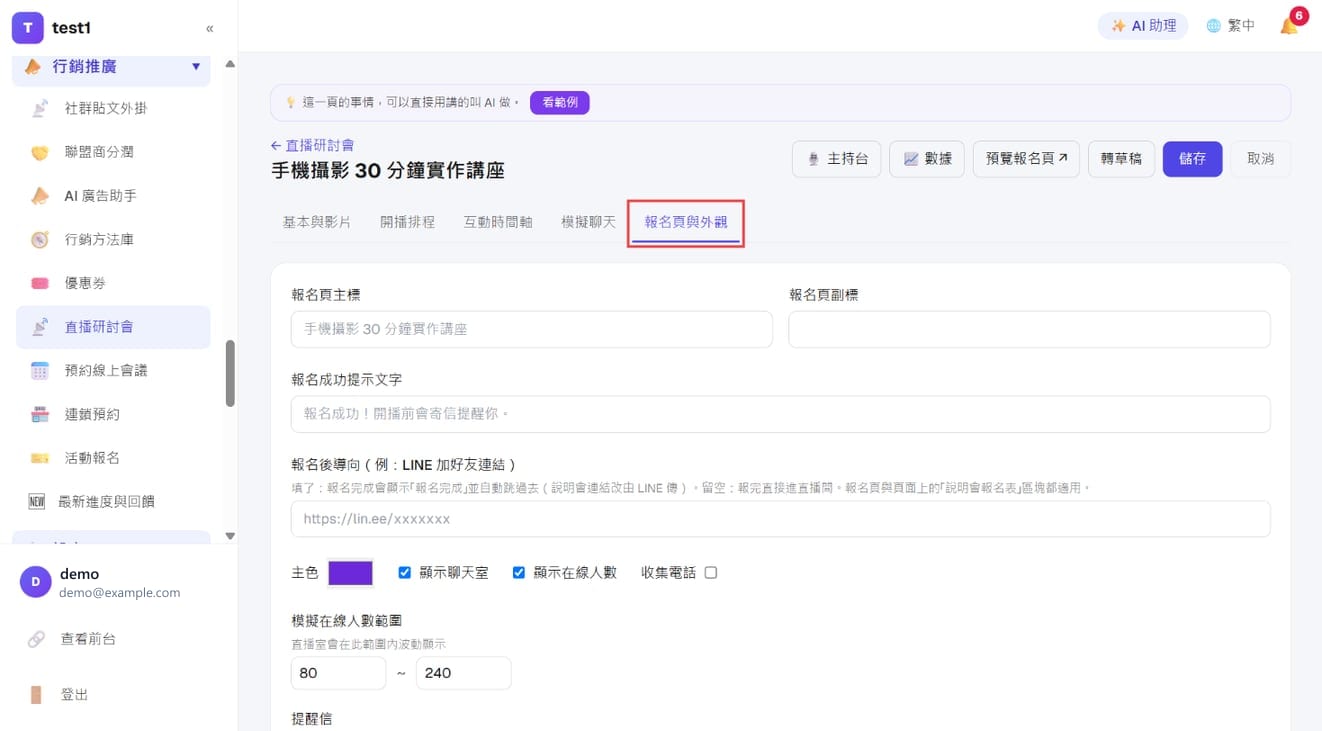The width and height of the screenshot is (1322, 731).
Task: Uncheck the 顯示聊天室 checkbox
Action: (x=405, y=573)
